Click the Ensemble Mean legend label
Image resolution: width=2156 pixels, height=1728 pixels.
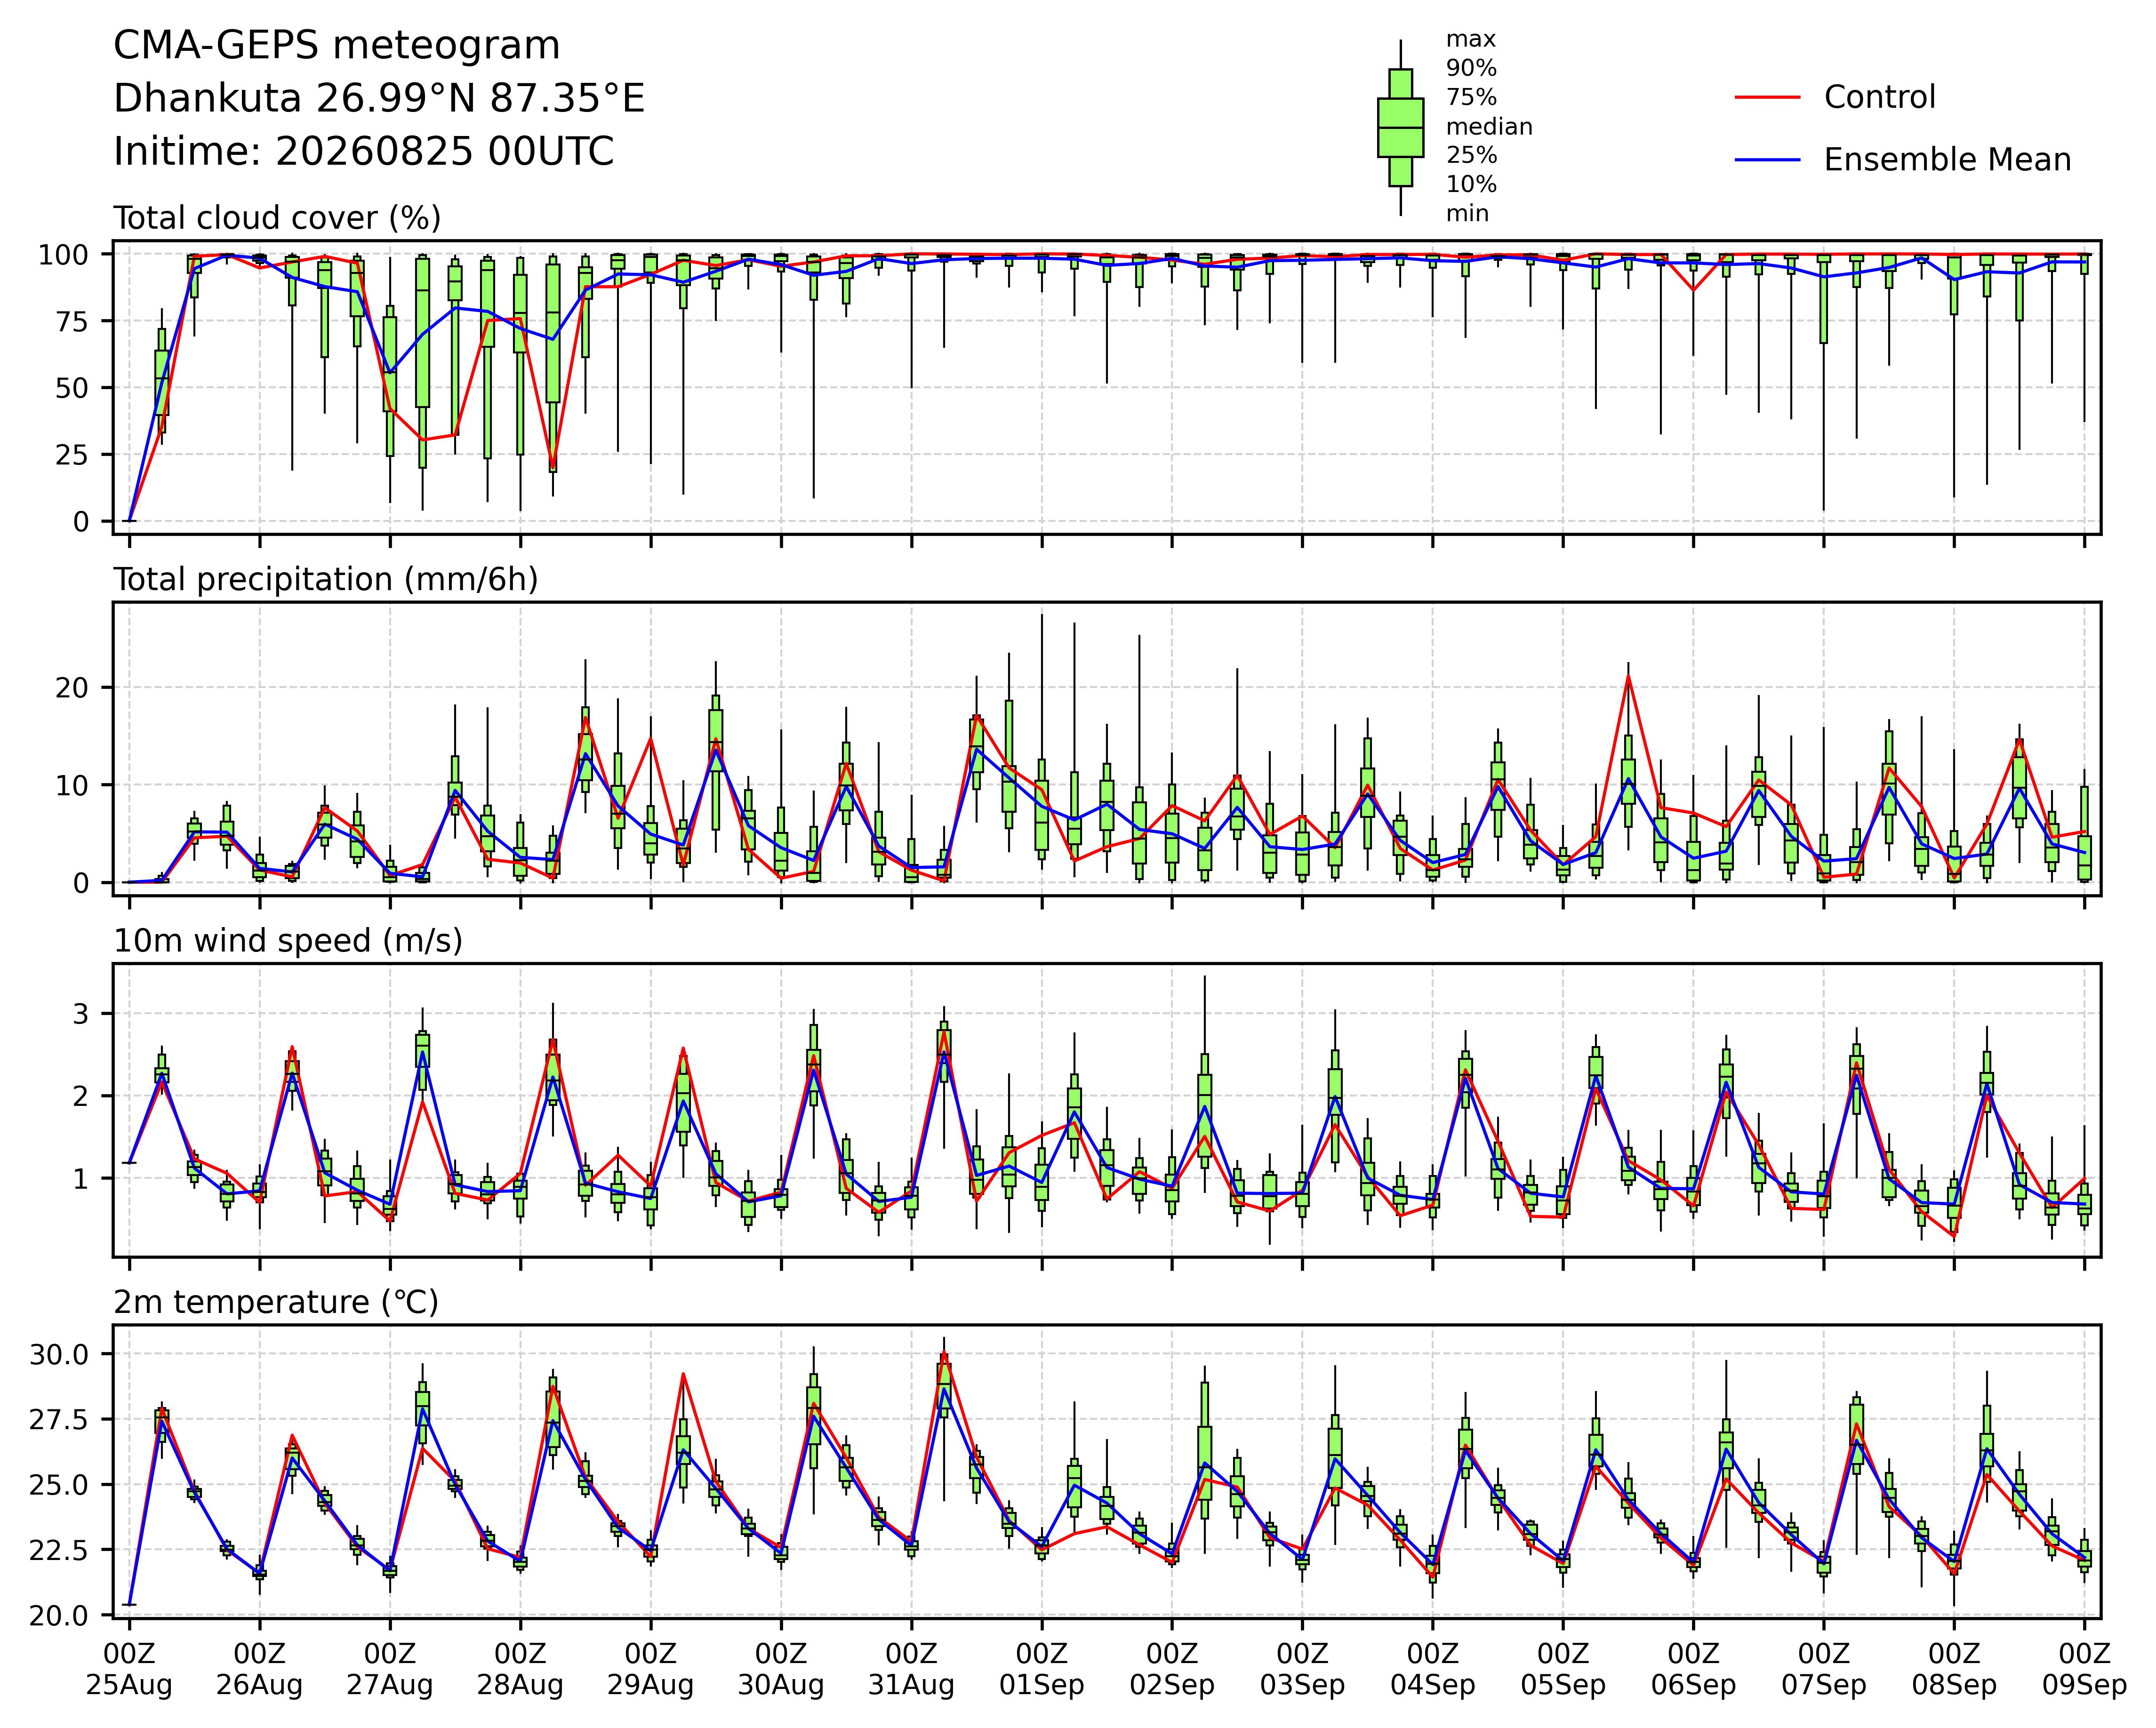click(1947, 160)
